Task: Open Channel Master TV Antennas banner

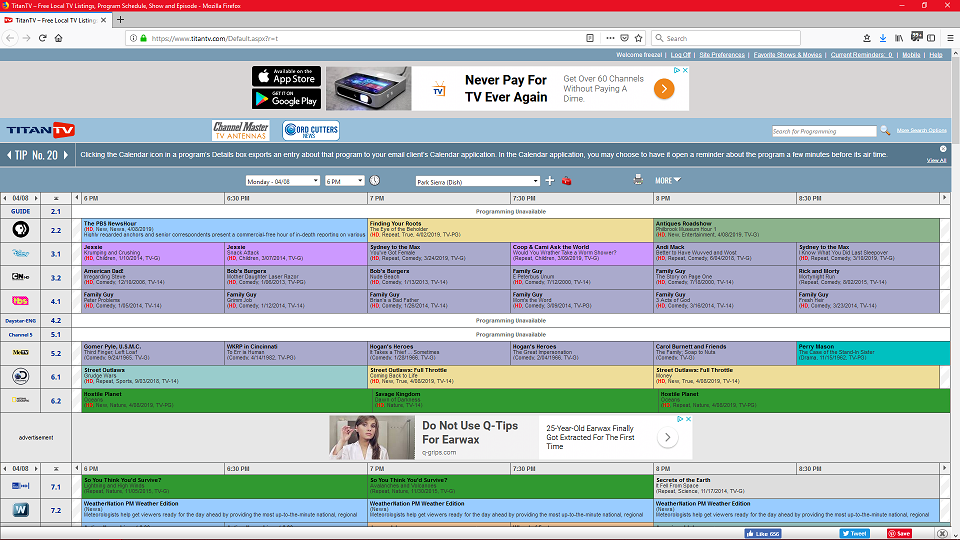Action: 241,130
